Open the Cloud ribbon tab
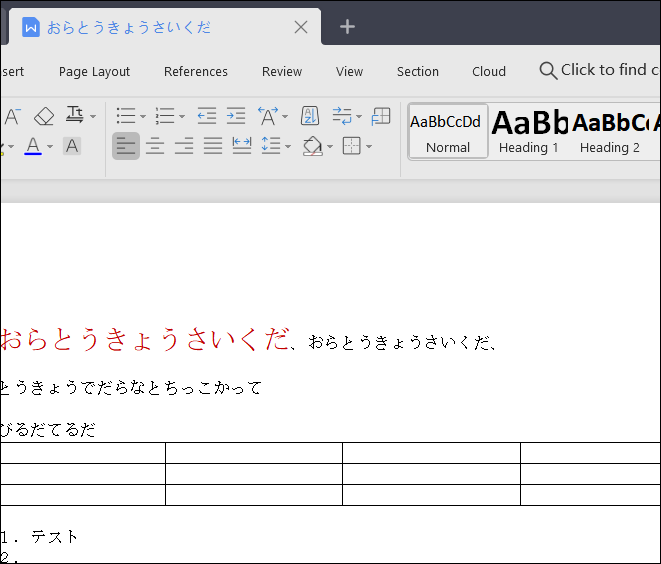This screenshot has height=564, width=661. (x=489, y=72)
